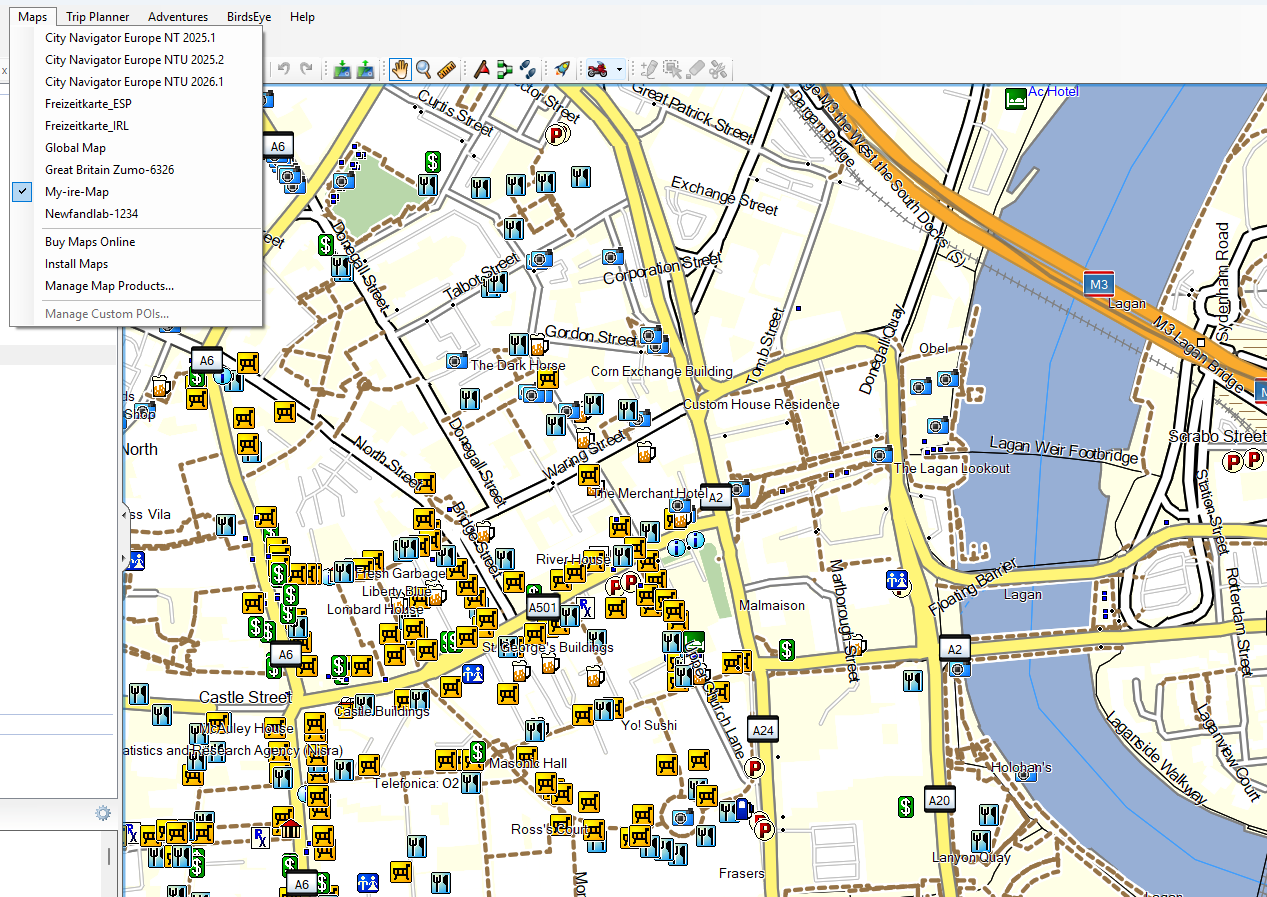The image size is (1267, 897).
Task: Select the Erase tool
Action: [695, 69]
